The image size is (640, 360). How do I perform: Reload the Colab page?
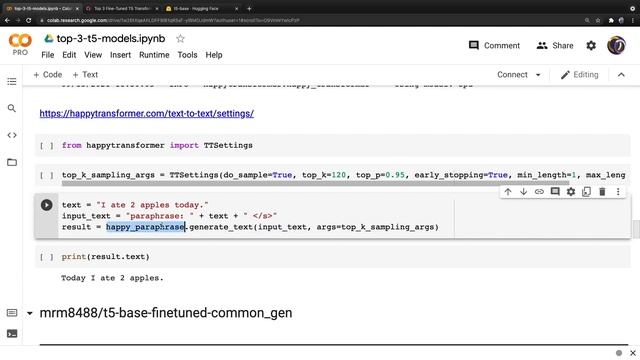coord(29,20)
